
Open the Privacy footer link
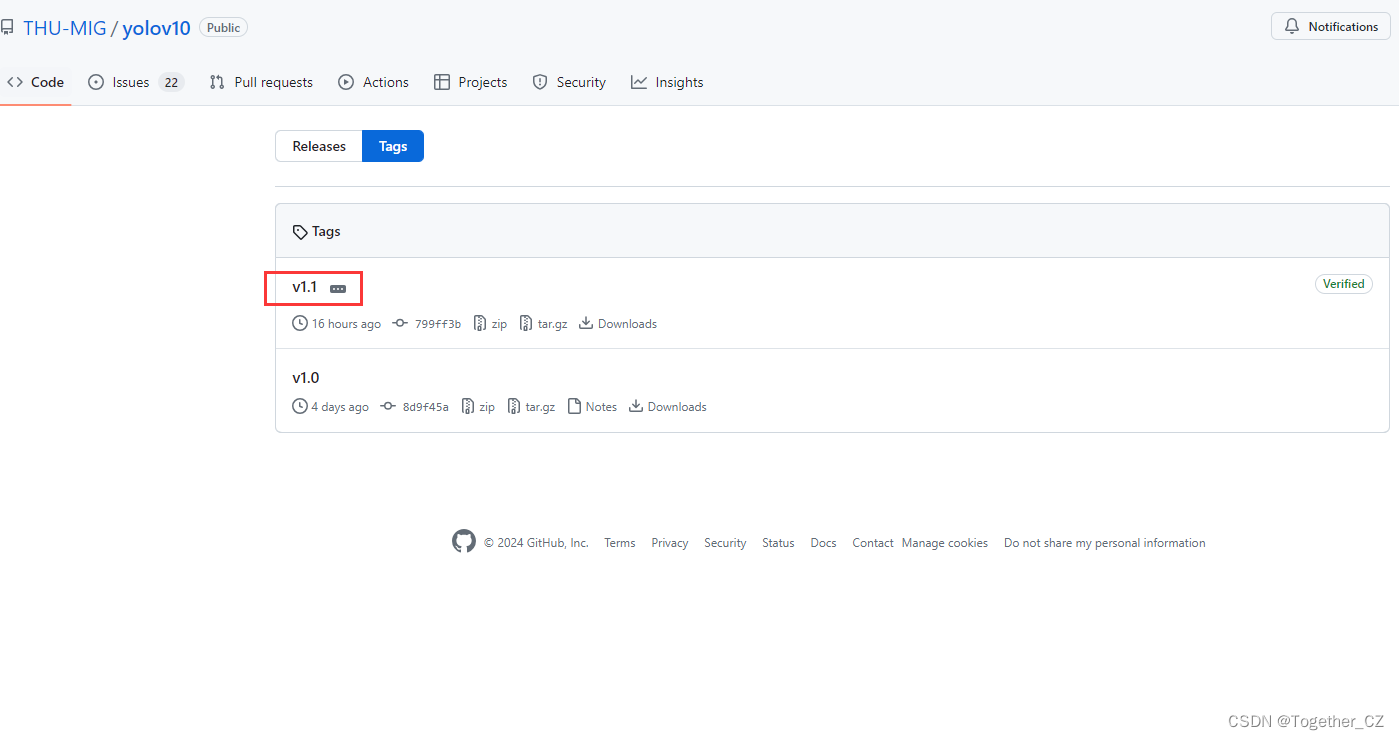tap(670, 543)
